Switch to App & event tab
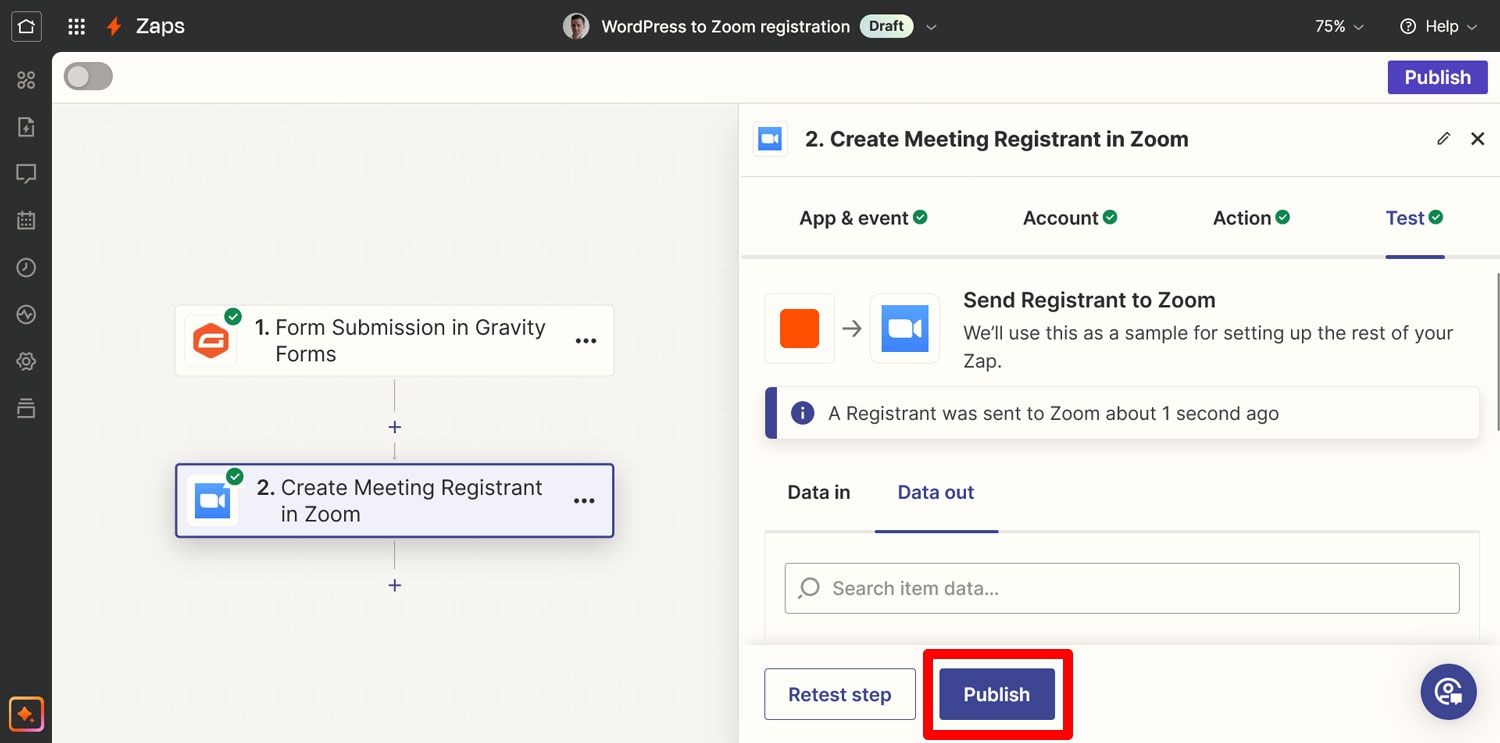Image resolution: width=1500 pixels, height=743 pixels. pos(863,218)
